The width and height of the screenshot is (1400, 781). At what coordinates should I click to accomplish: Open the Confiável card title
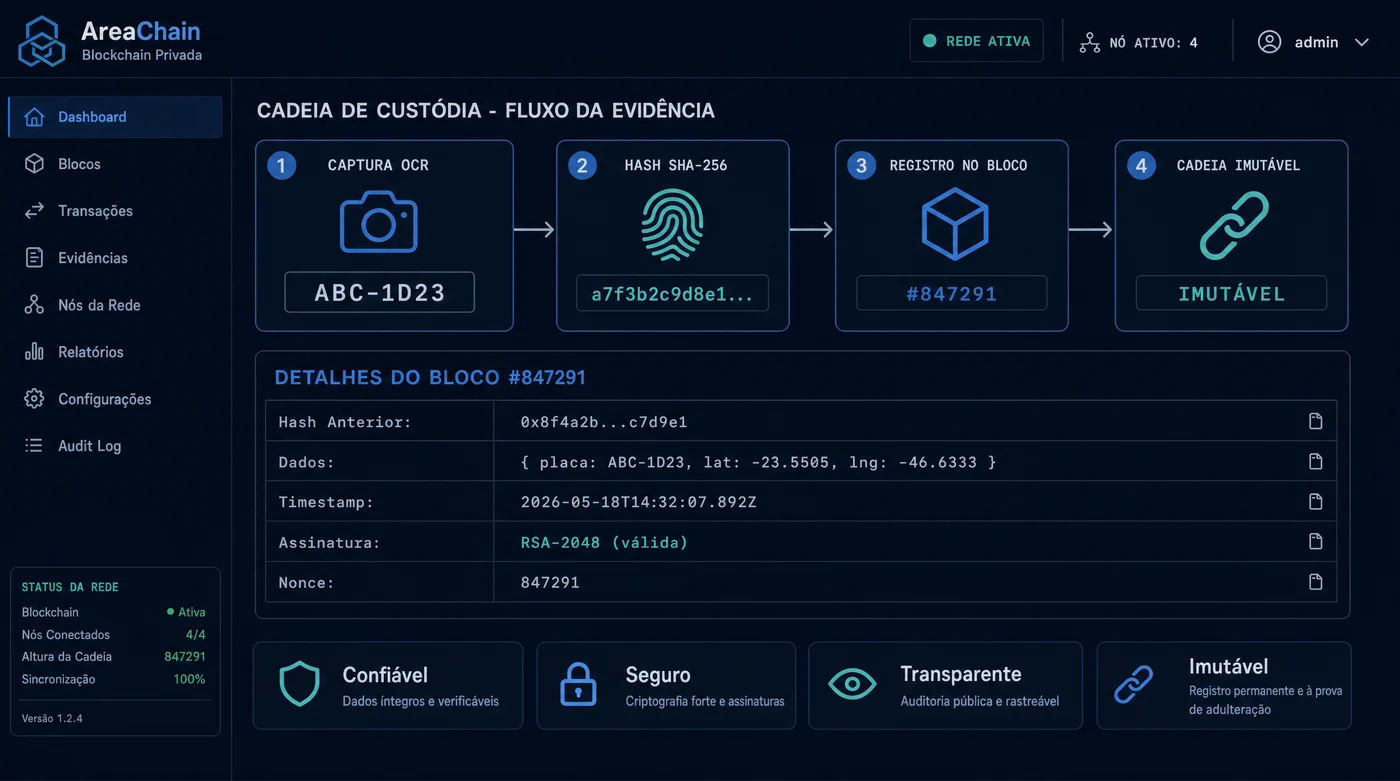pyautogui.click(x=385, y=675)
